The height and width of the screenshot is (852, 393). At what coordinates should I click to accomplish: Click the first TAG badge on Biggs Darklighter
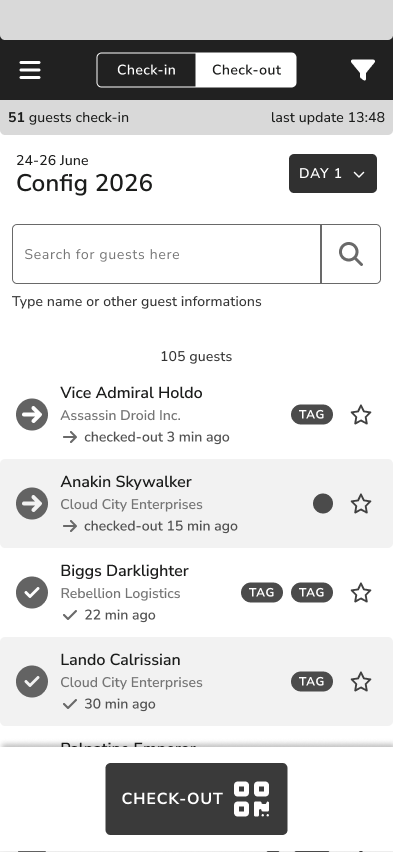click(262, 592)
